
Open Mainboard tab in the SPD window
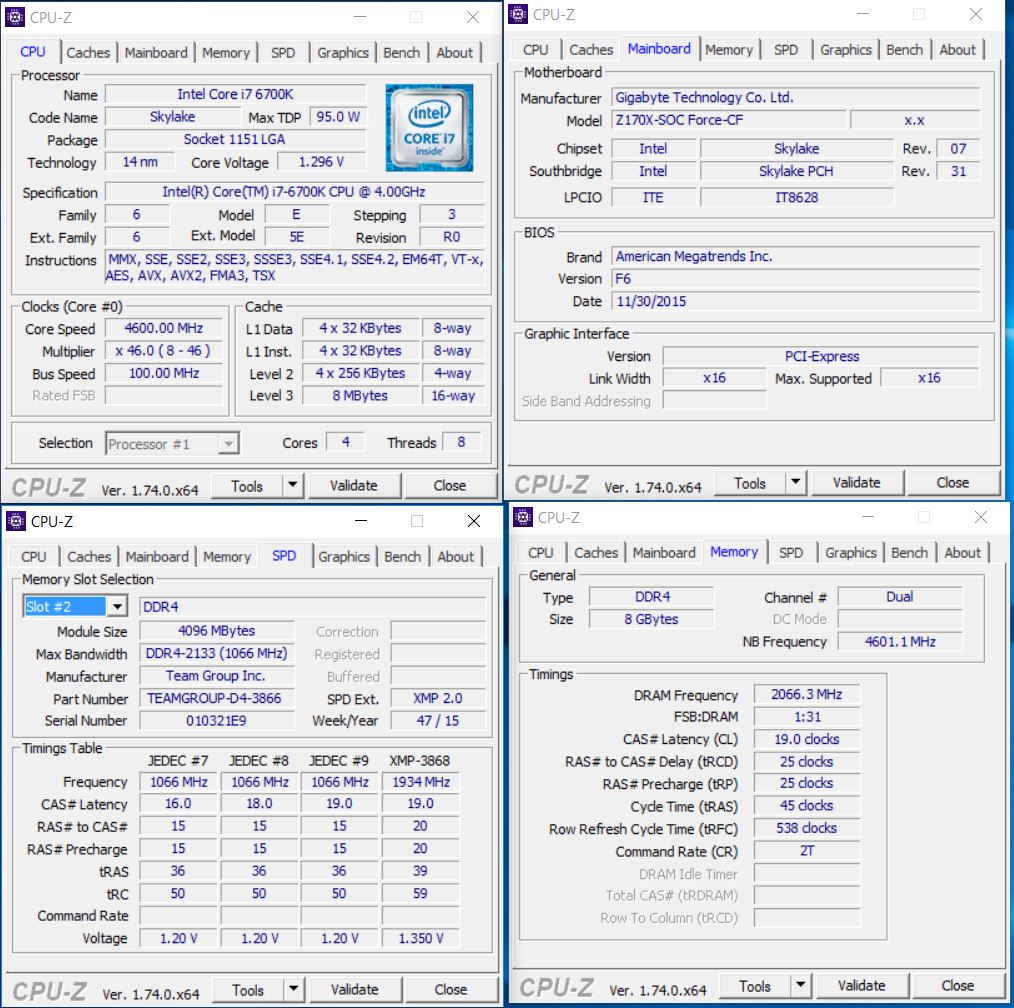click(157, 557)
